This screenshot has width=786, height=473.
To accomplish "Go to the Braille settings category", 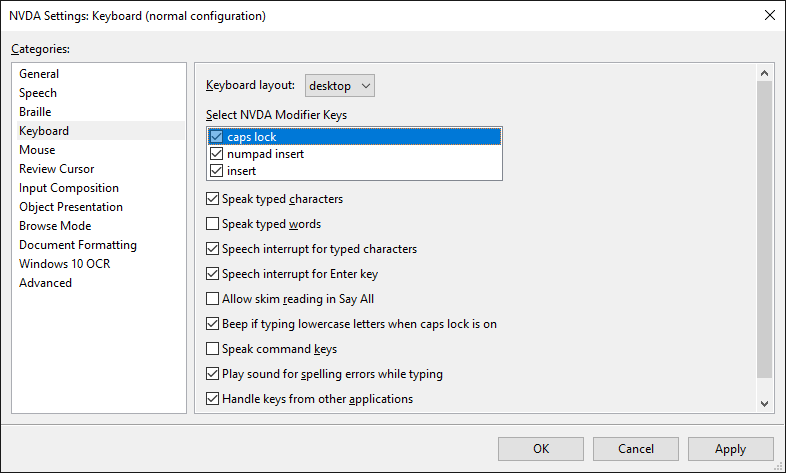I will coord(100,112).
